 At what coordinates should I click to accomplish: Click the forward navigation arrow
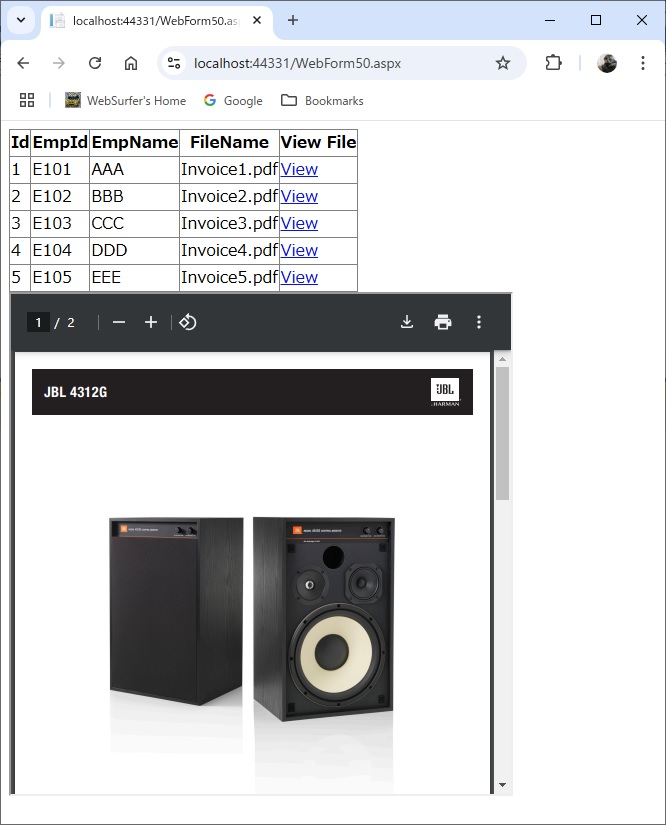59,63
